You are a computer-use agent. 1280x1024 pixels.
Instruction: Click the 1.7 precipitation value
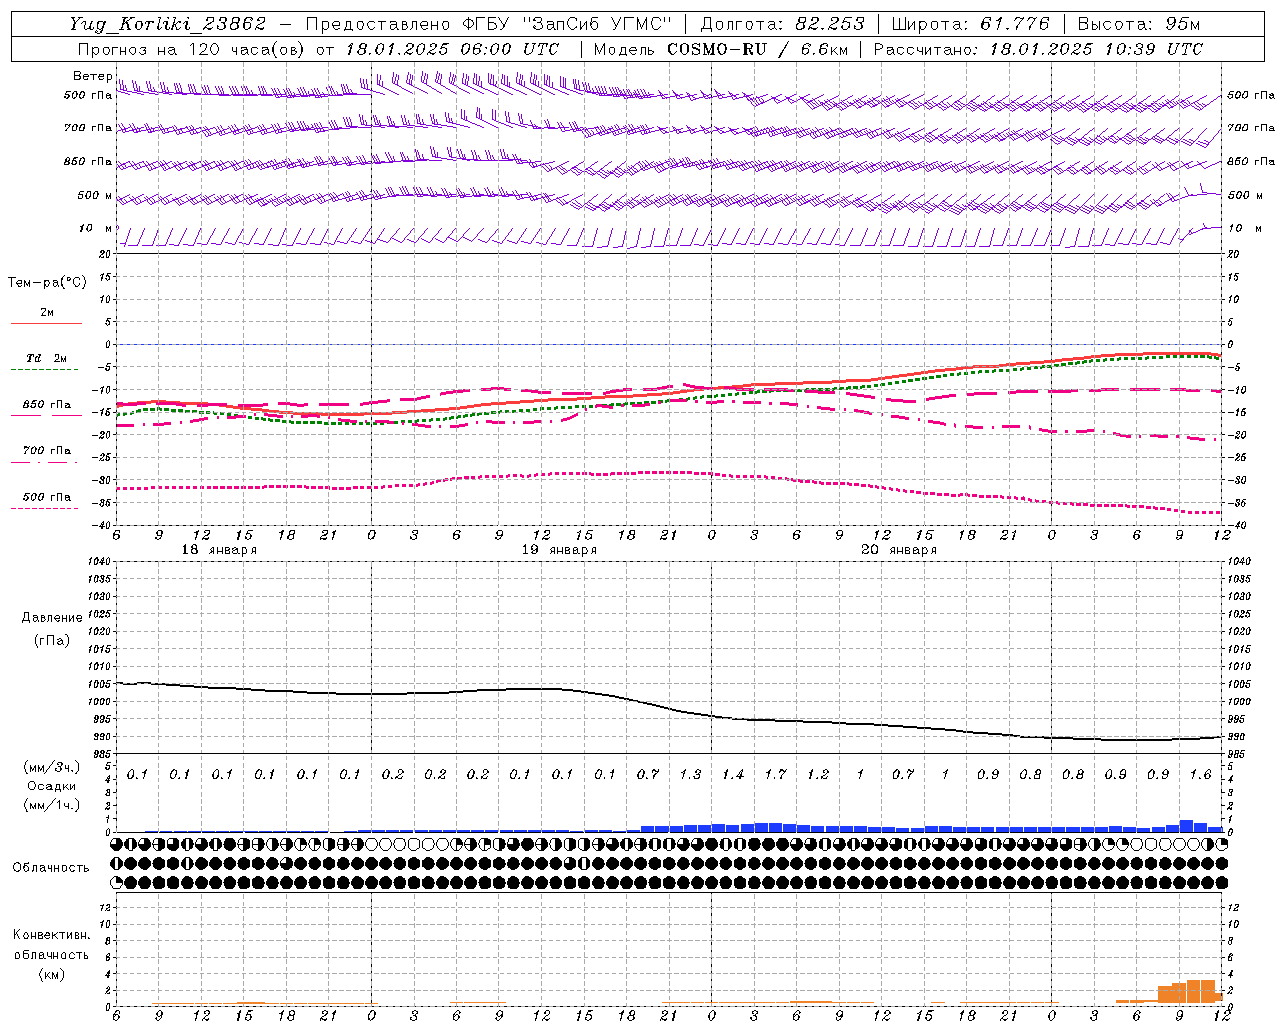point(775,774)
